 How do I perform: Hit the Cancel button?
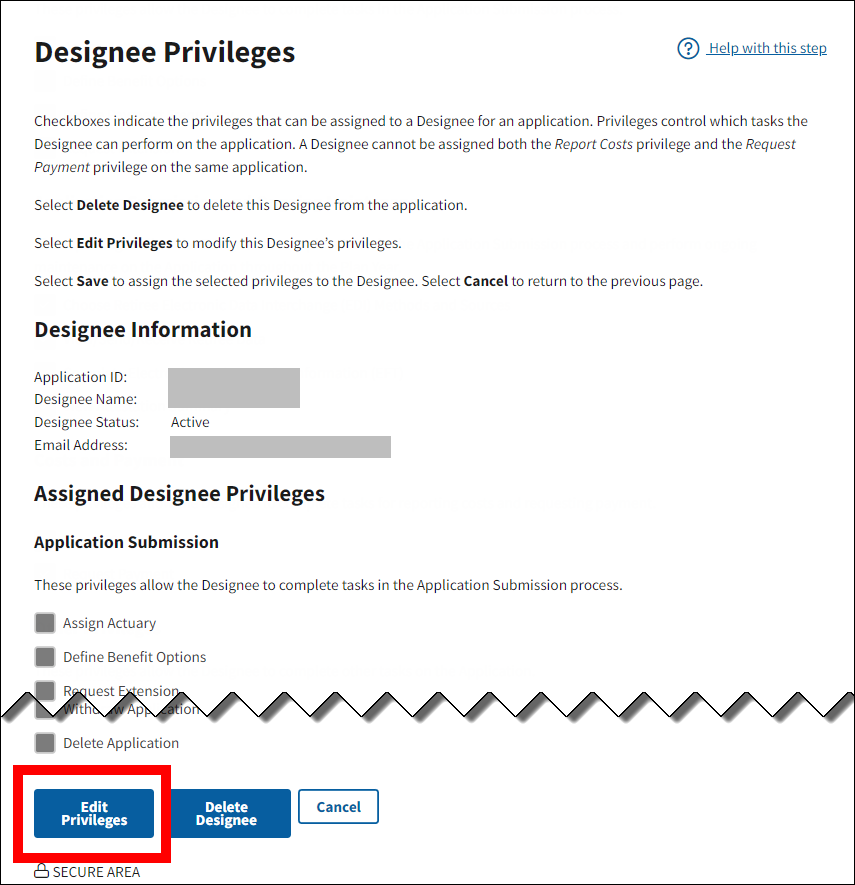[x=338, y=807]
